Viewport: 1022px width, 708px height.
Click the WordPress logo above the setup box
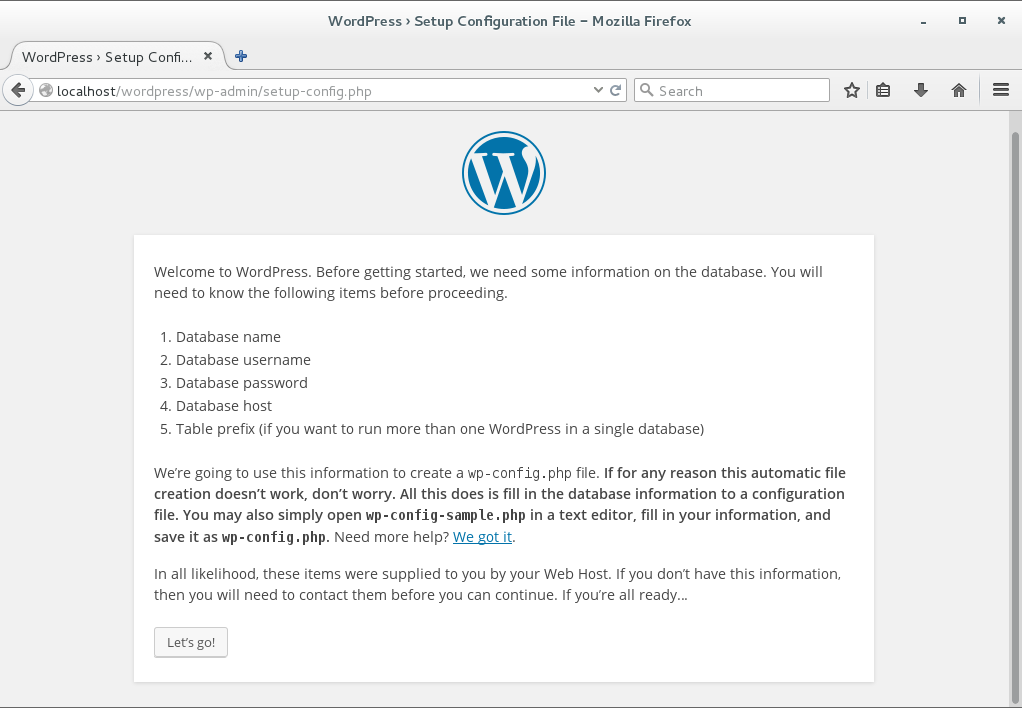pyautogui.click(x=503, y=172)
